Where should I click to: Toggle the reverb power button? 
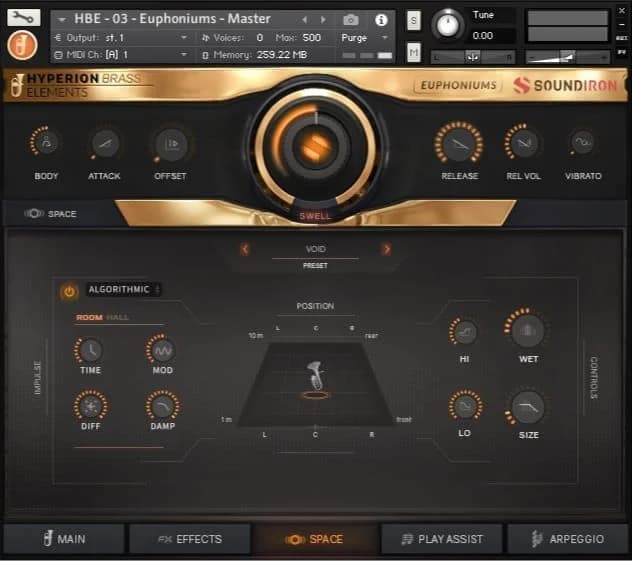click(69, 291)
